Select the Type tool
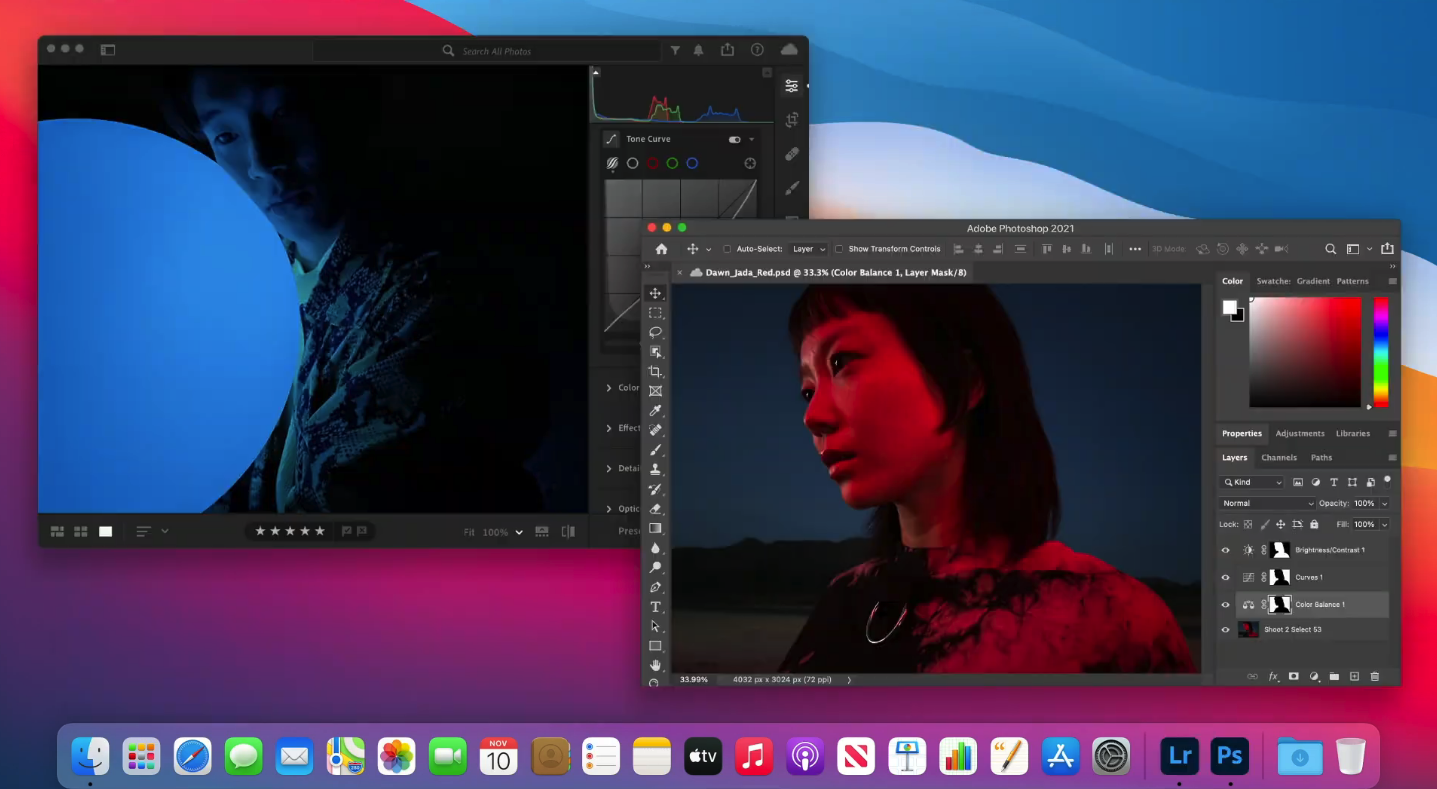This screenshot has width=1437, height=789. 656,607
